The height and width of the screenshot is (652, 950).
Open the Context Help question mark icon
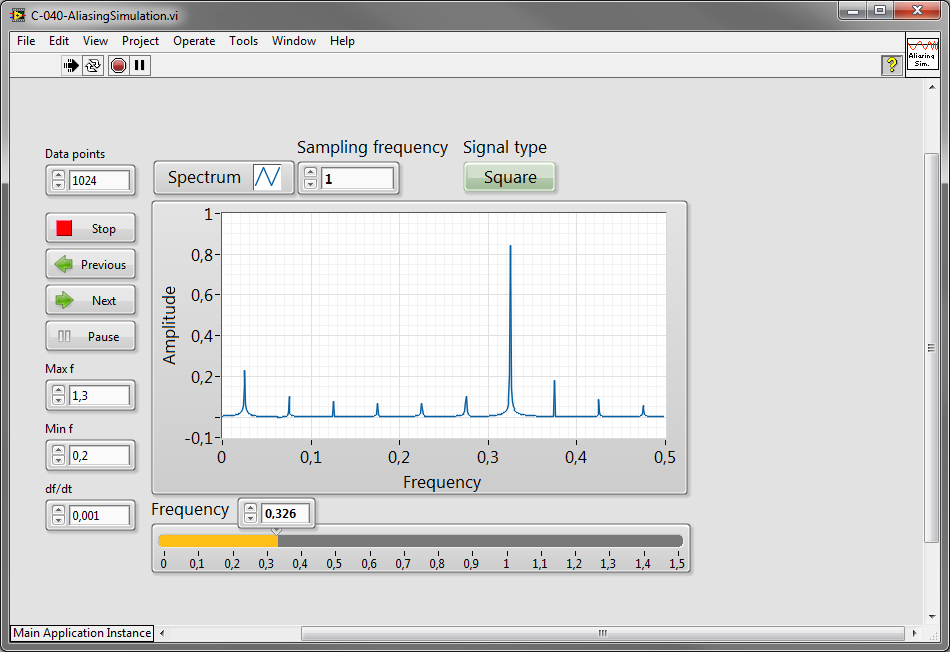click(x=891, y=65)
